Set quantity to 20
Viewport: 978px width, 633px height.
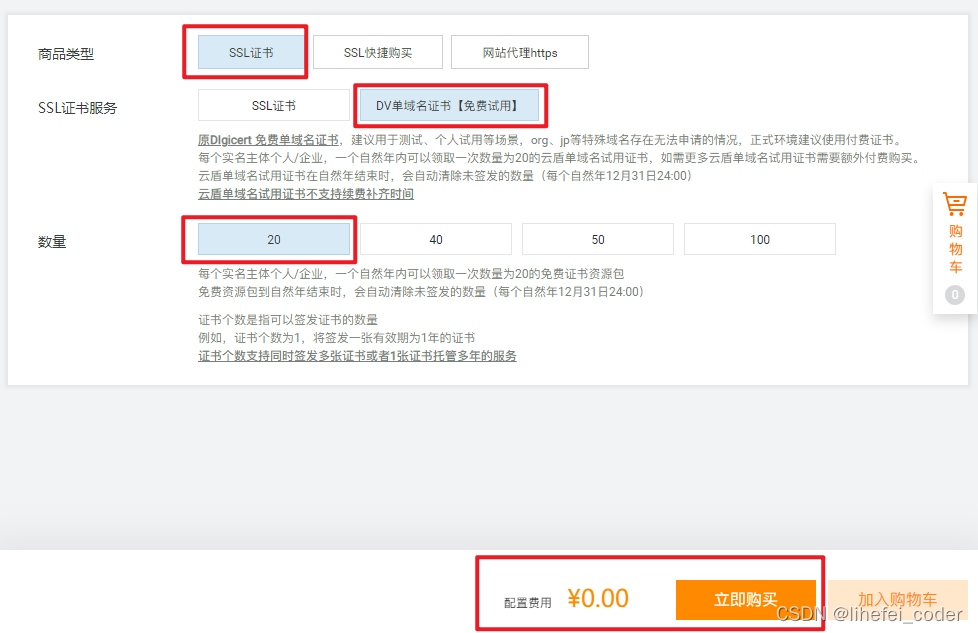point(274,239)
